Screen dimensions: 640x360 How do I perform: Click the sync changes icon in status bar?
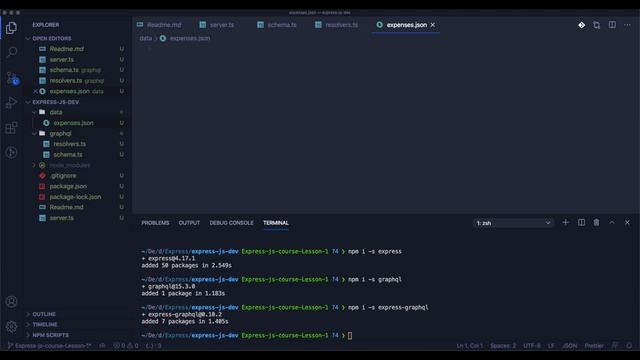click(102, 345)
